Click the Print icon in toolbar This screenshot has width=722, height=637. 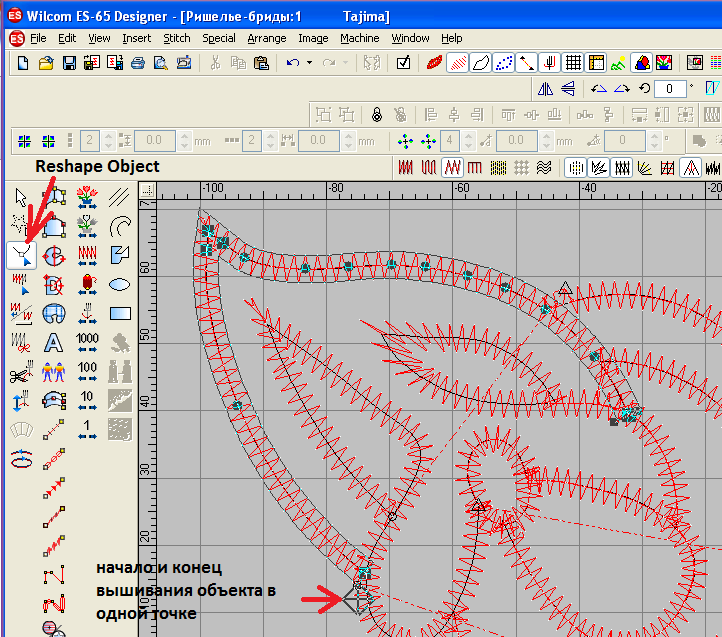pyautogui.click(x=138, y=63)
